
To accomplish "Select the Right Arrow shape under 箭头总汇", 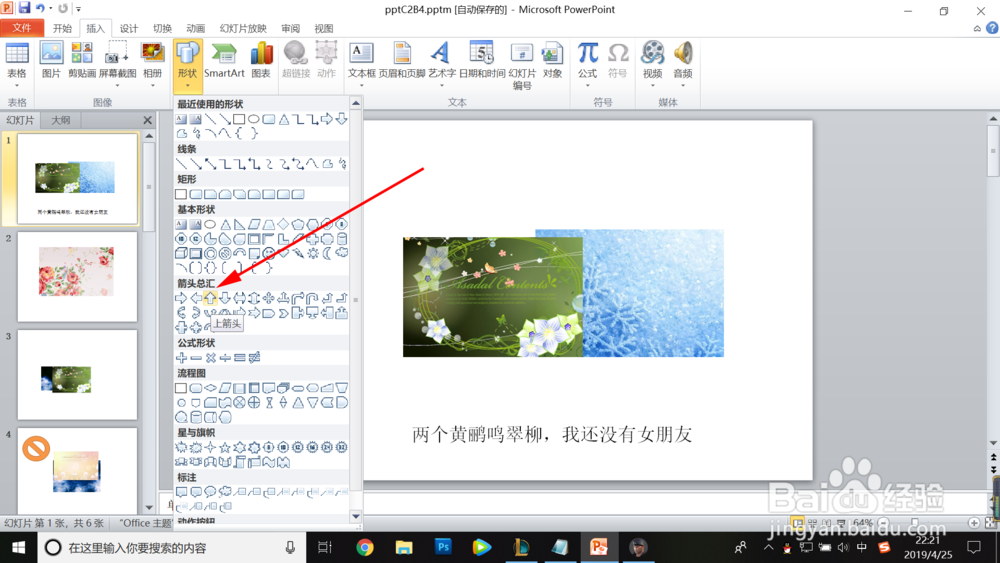I will click(x=181, y=298).
